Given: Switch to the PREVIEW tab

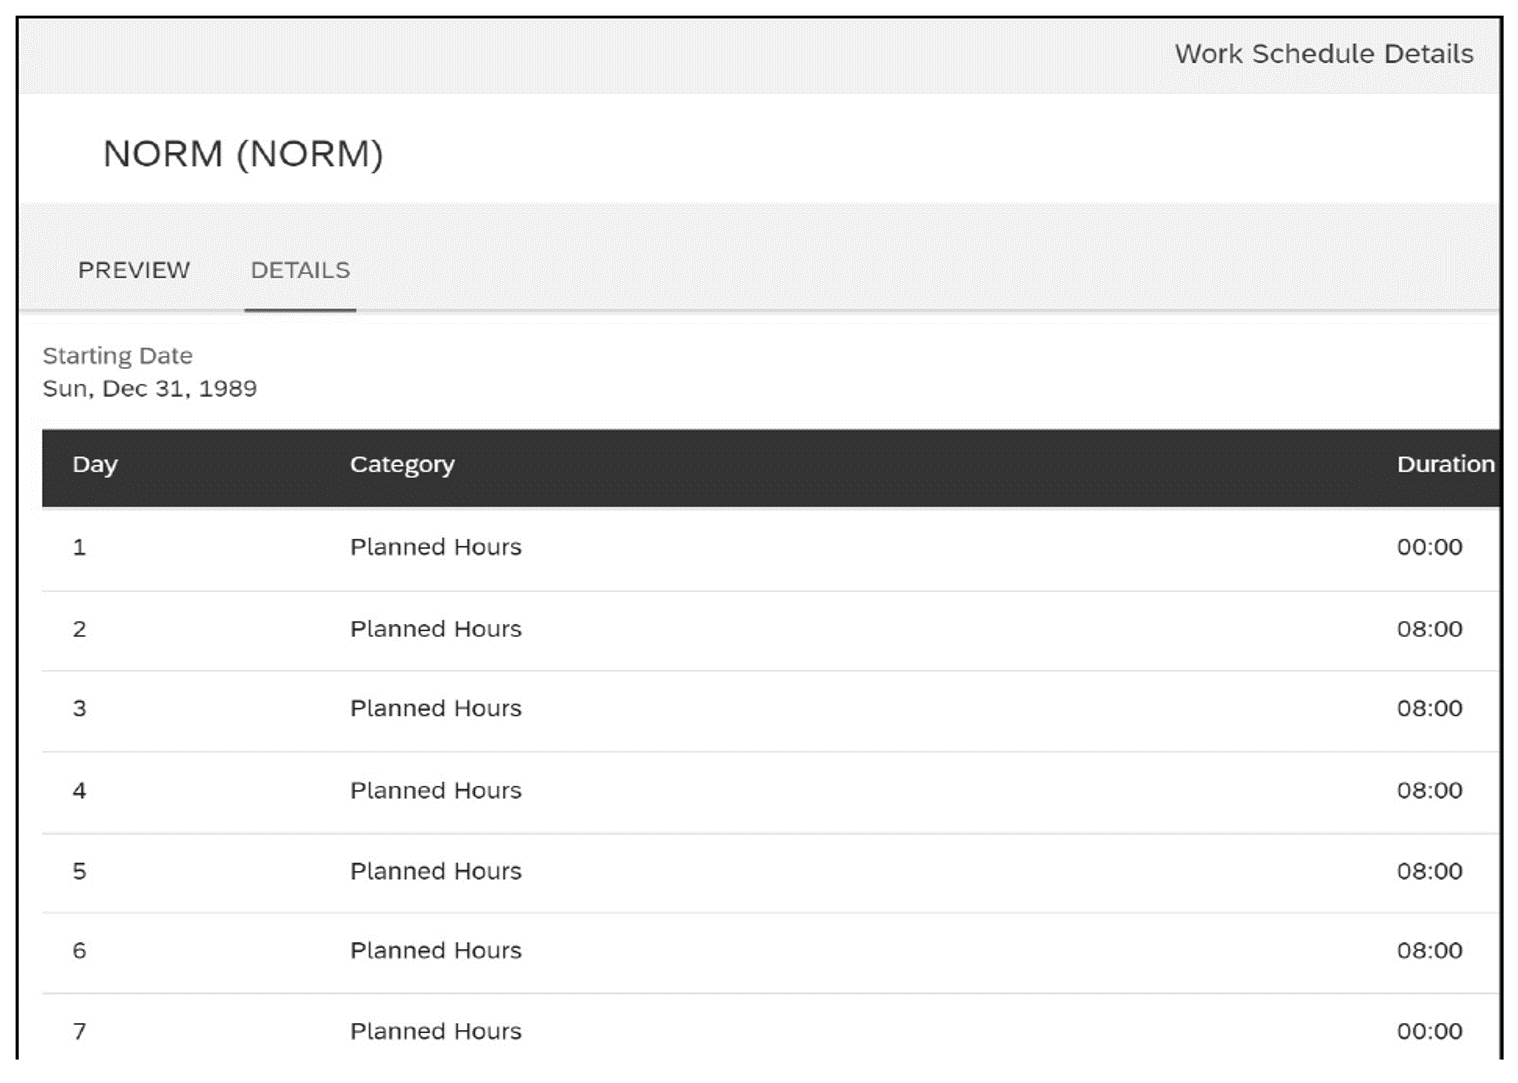Looking at the screenshot, I should click(135, 270).
